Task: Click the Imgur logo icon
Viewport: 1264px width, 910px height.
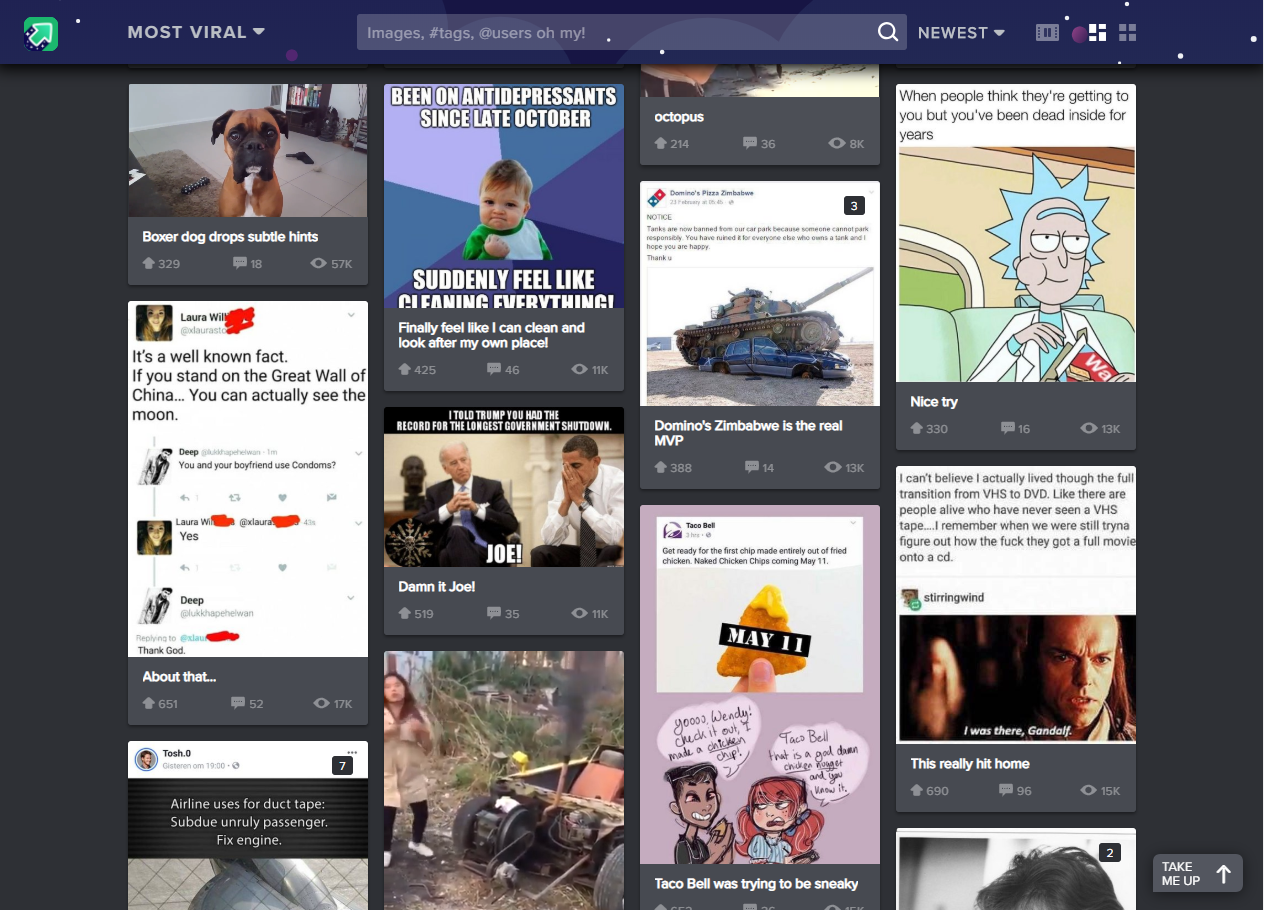Action: click(41, 34)
